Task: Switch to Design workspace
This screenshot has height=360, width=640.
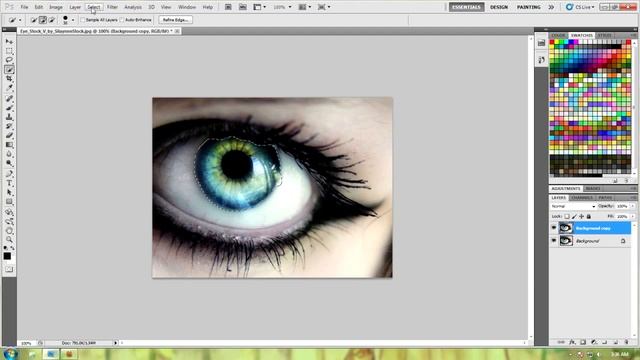Action: [x=499, y=7]
